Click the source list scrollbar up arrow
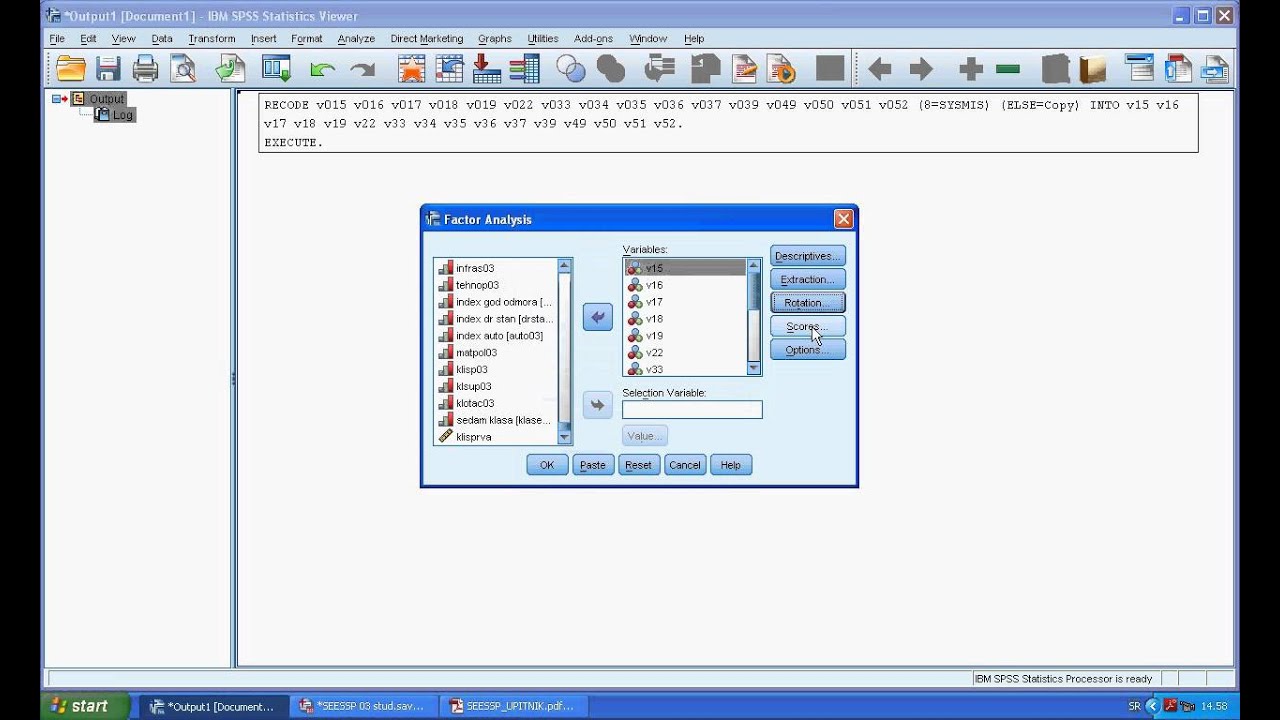The height and width of the screenshot is (720, 1280). (564, 266)
